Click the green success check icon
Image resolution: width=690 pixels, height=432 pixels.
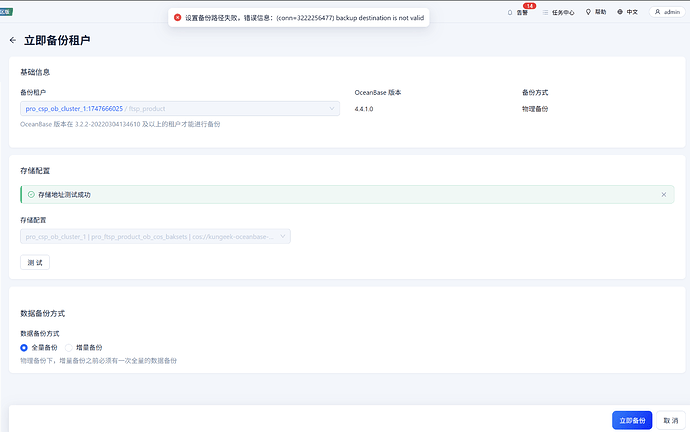[x=31, y=194]
